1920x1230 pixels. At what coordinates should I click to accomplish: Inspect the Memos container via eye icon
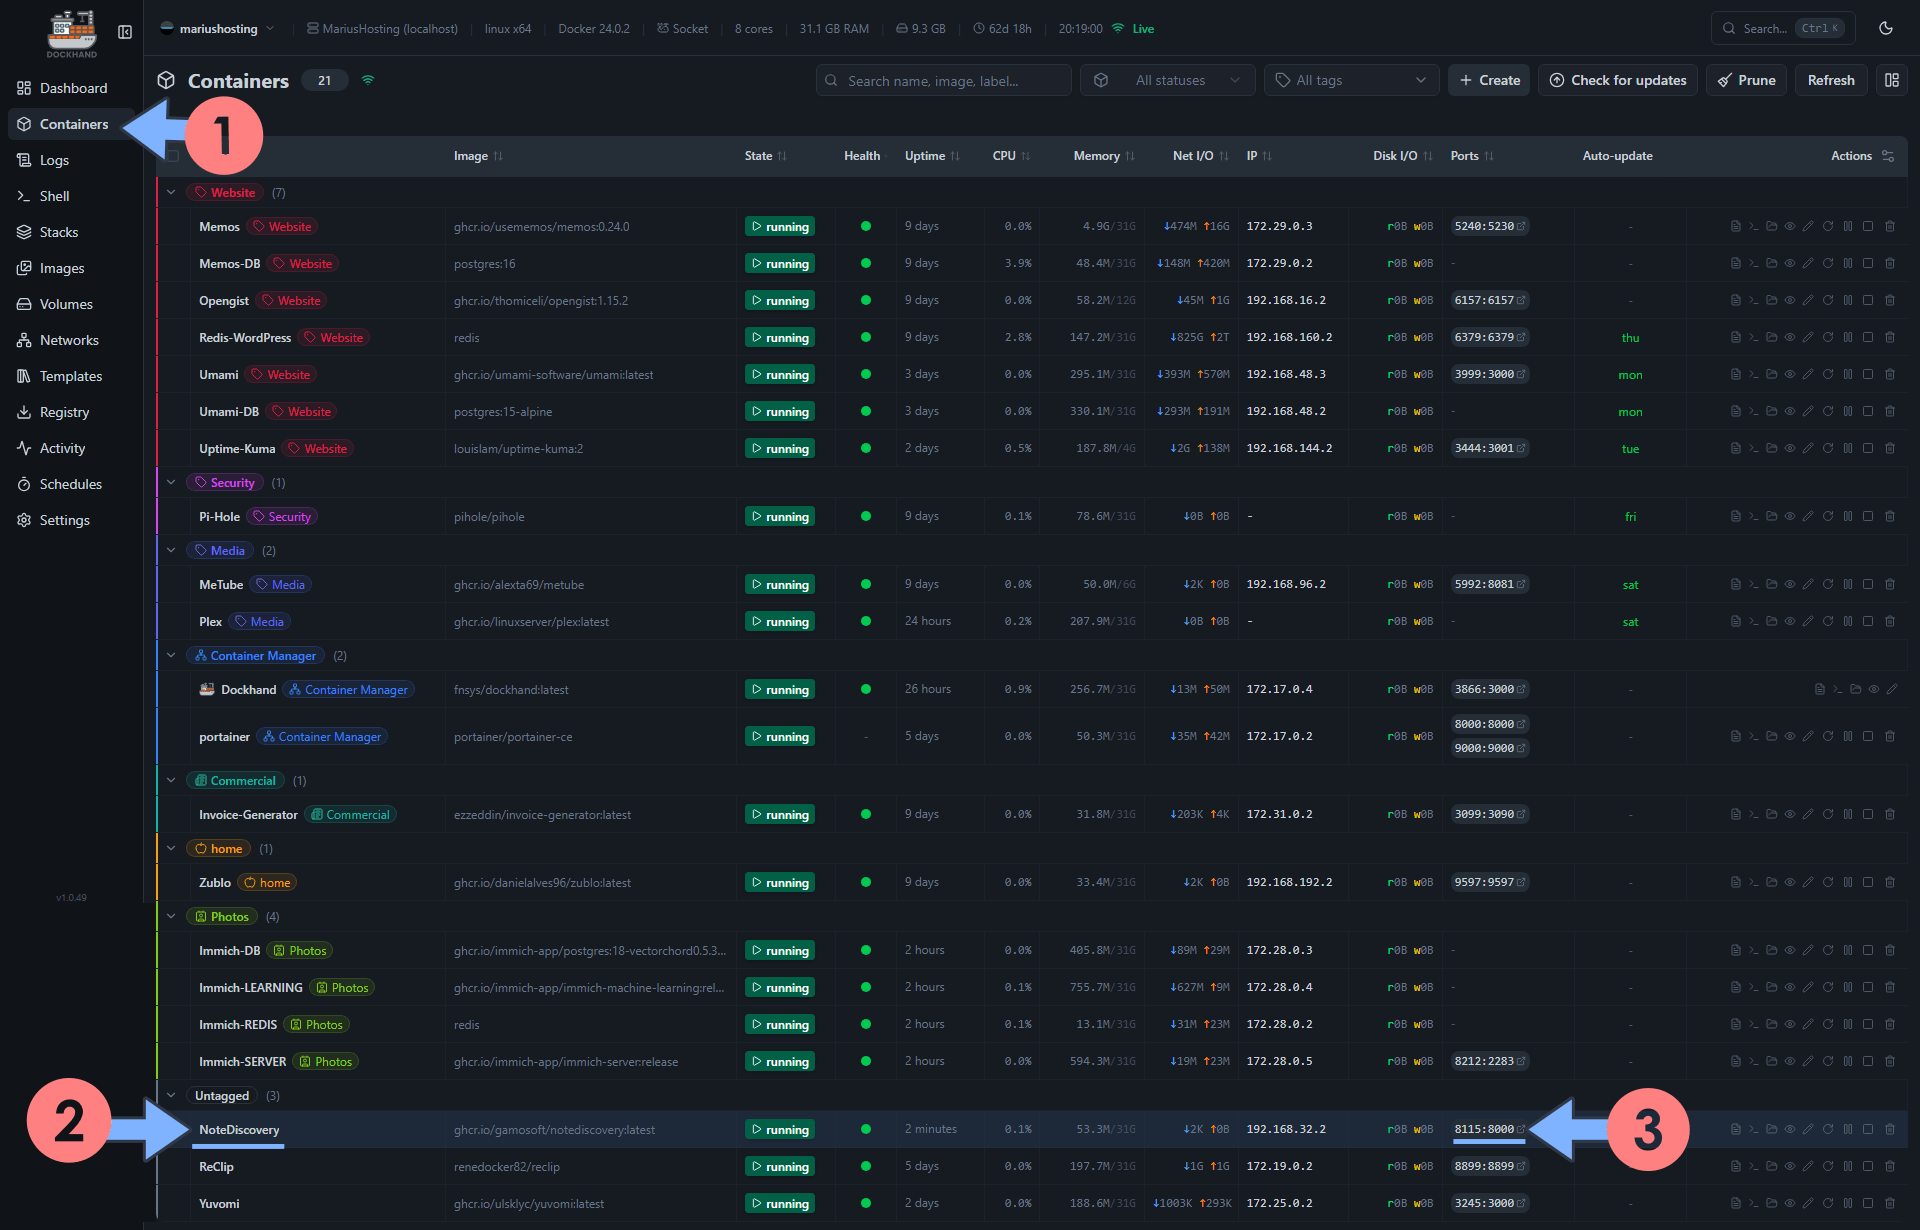coord(1790,226)
